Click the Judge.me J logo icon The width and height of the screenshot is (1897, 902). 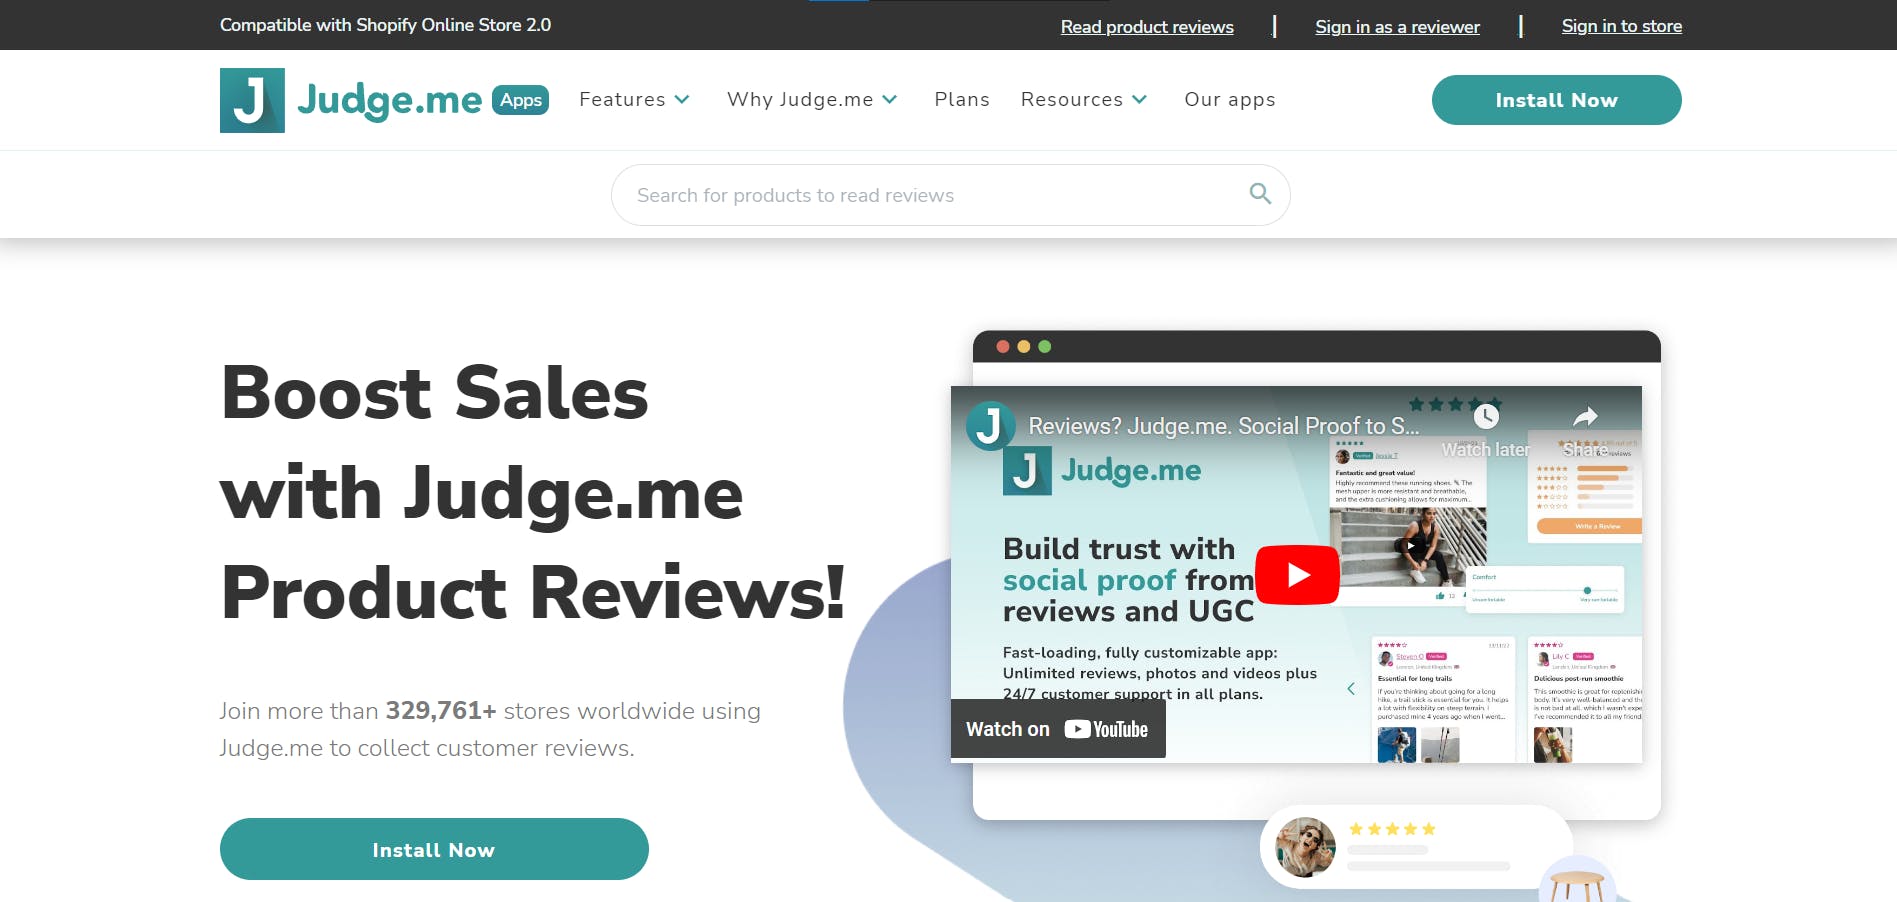pyautogui.click(x=252, y=100)
